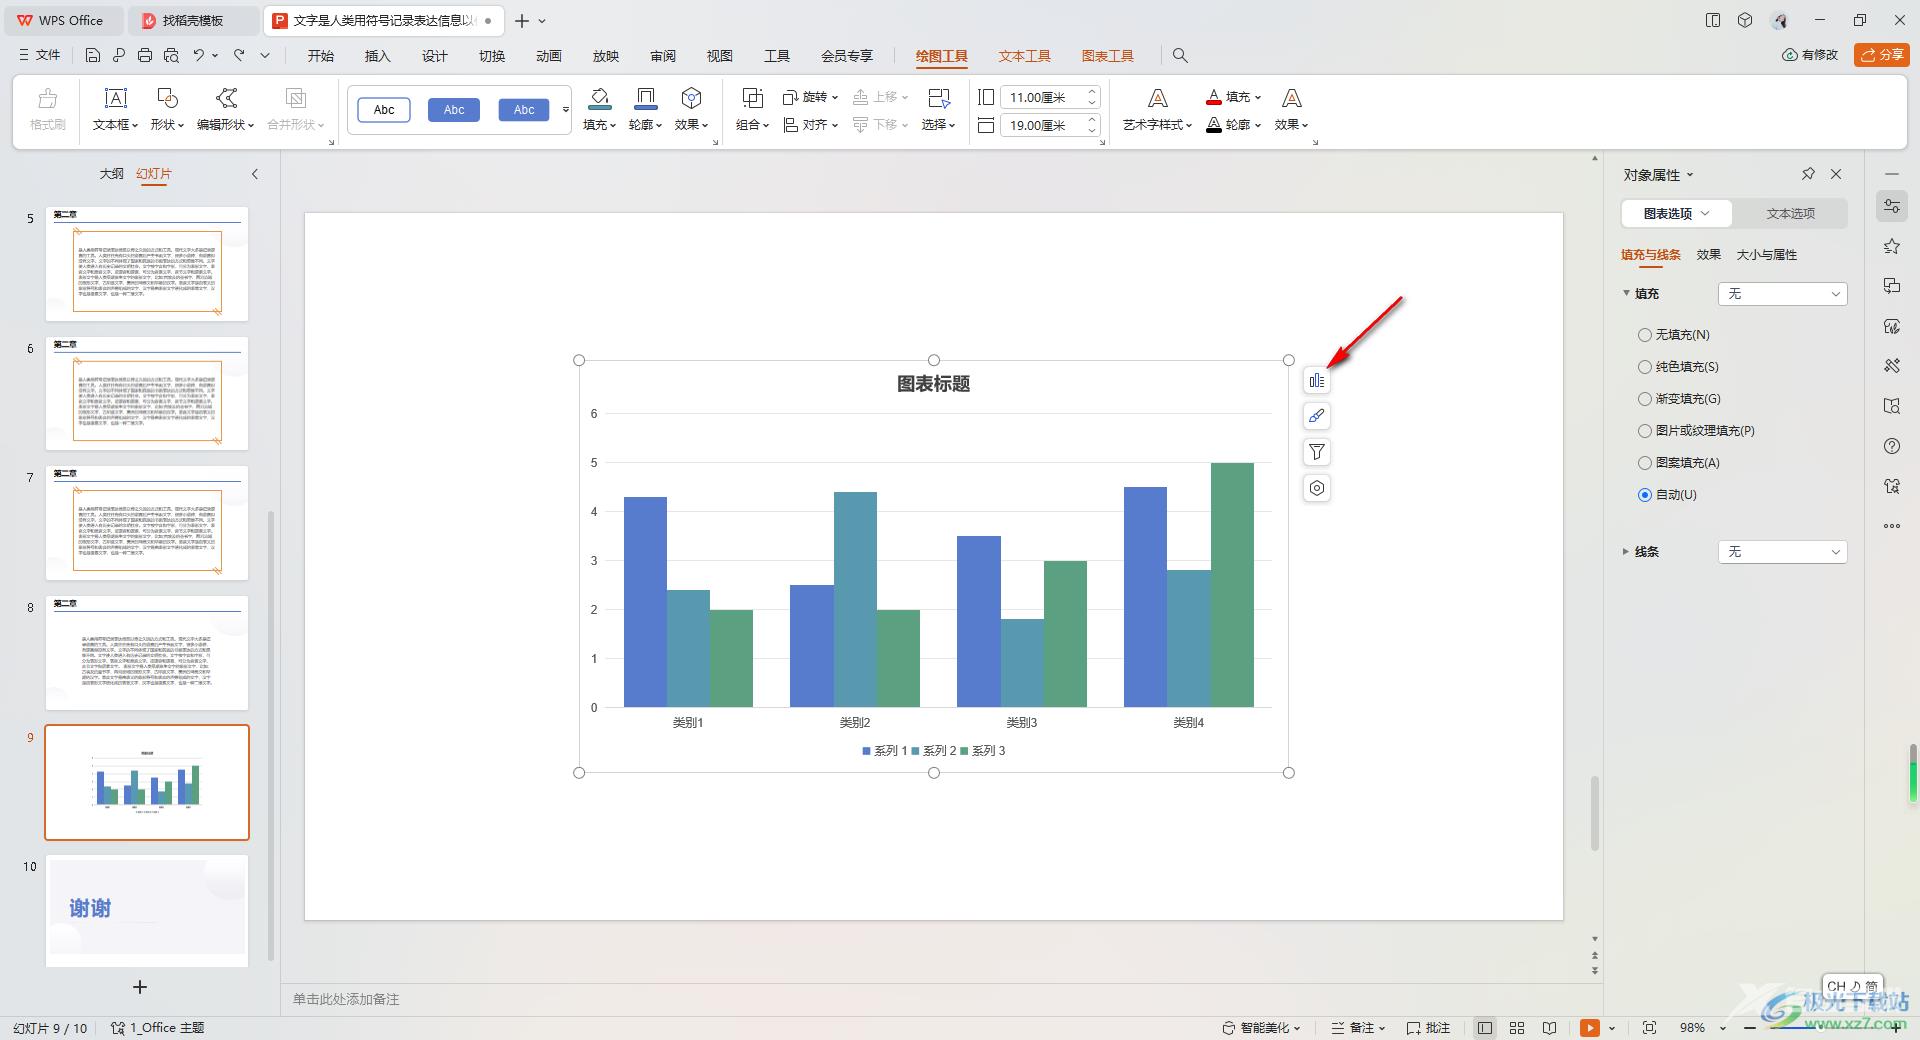This screenshot has height=1040, width=1920.
Task: Switch to reading view icon
Action: point(1549,1028)
